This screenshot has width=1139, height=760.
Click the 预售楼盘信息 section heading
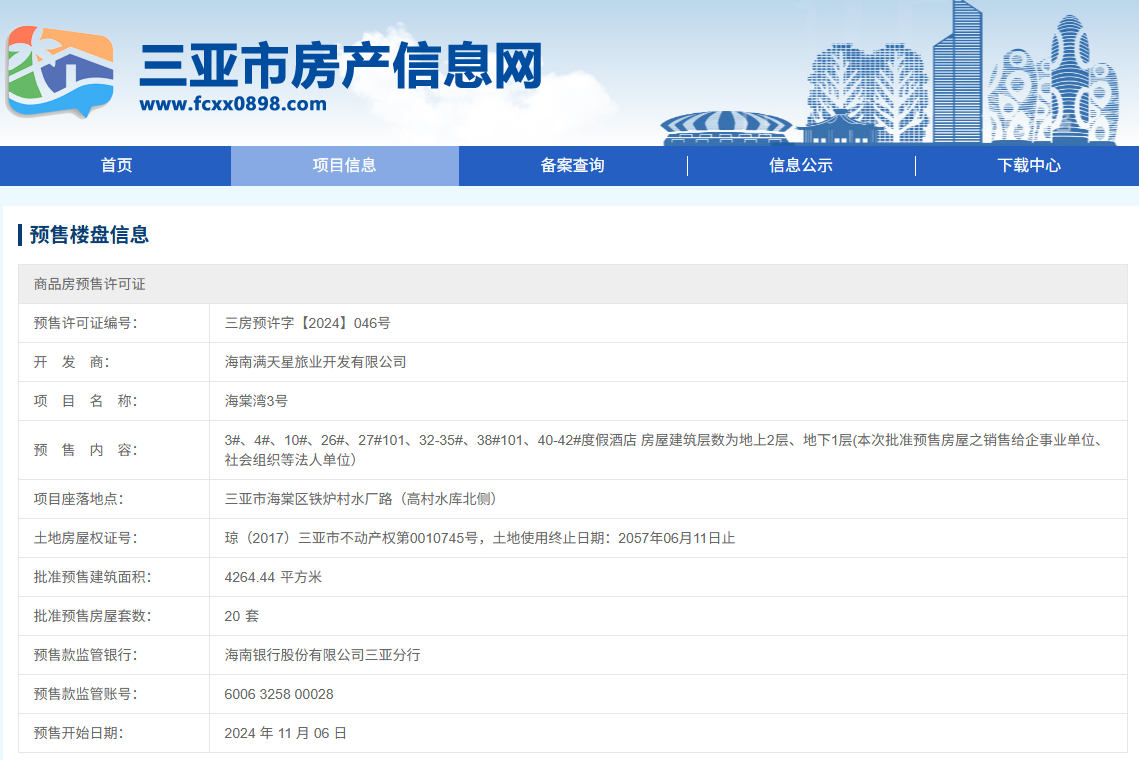tap(89, 235)
